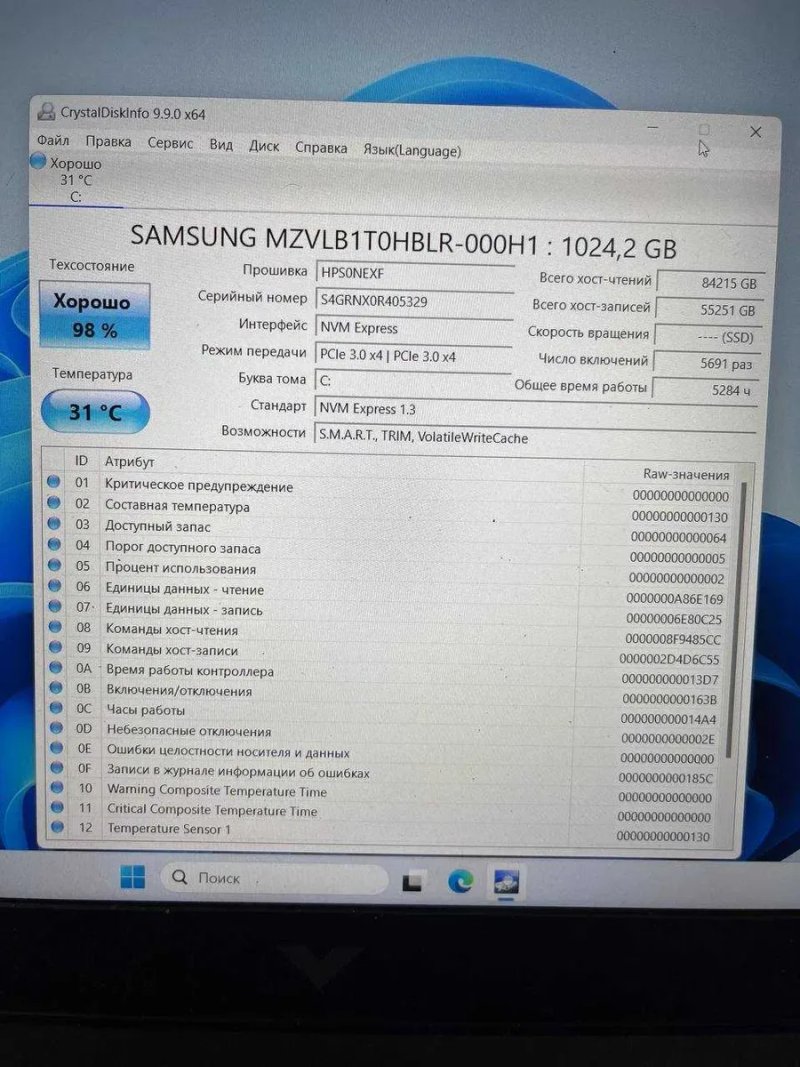Click raw value 000000000014A4

coord(668,719)
